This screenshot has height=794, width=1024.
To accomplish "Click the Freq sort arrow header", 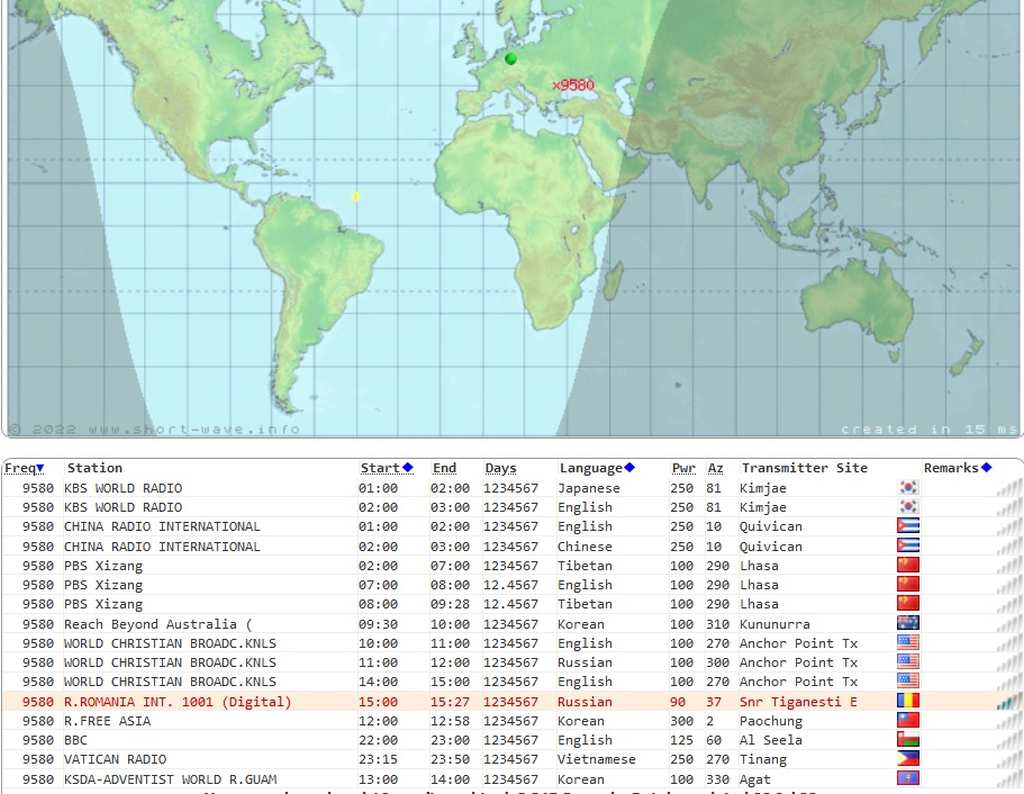I will pyautogui.click(x=24, y=468).
